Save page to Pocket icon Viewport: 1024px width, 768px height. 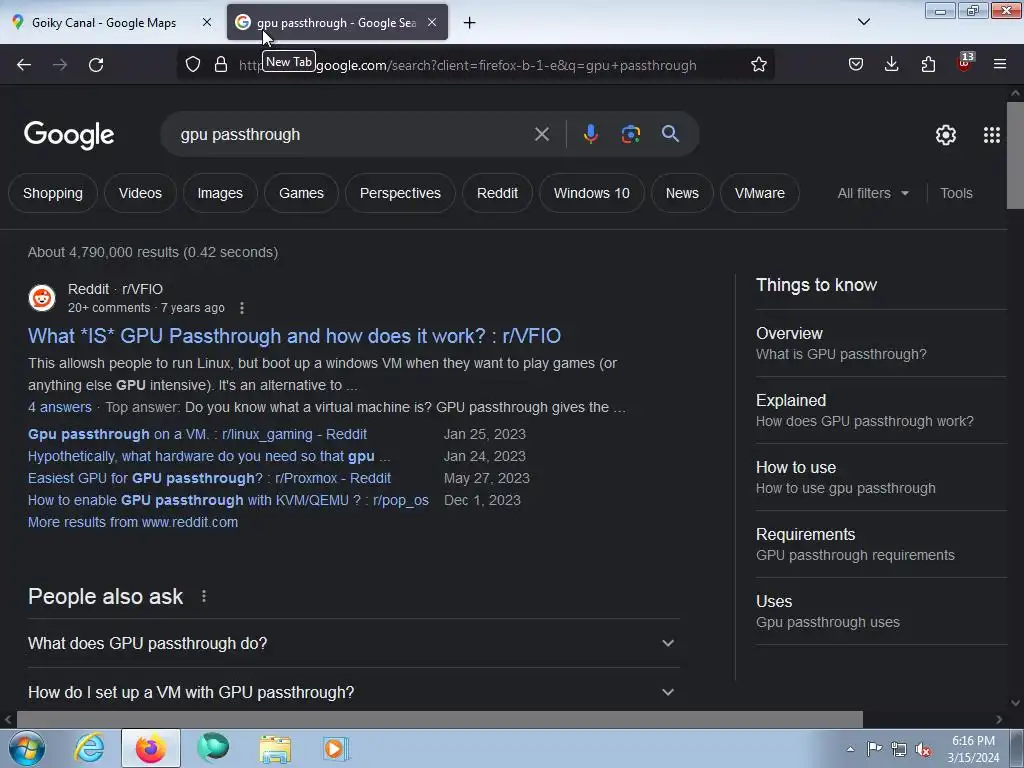[x=856, y=65]
